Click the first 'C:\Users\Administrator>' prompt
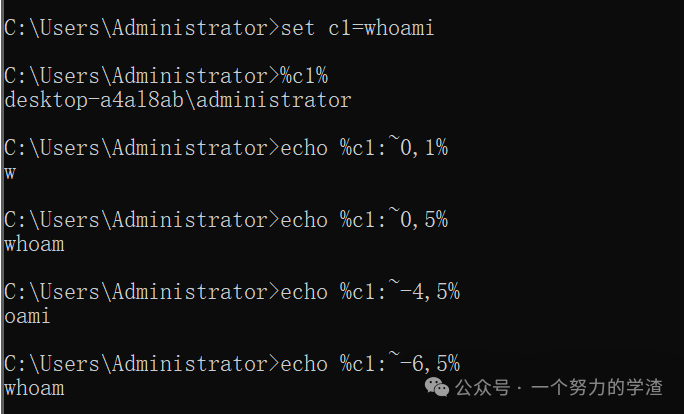 (x=142, y=28)
